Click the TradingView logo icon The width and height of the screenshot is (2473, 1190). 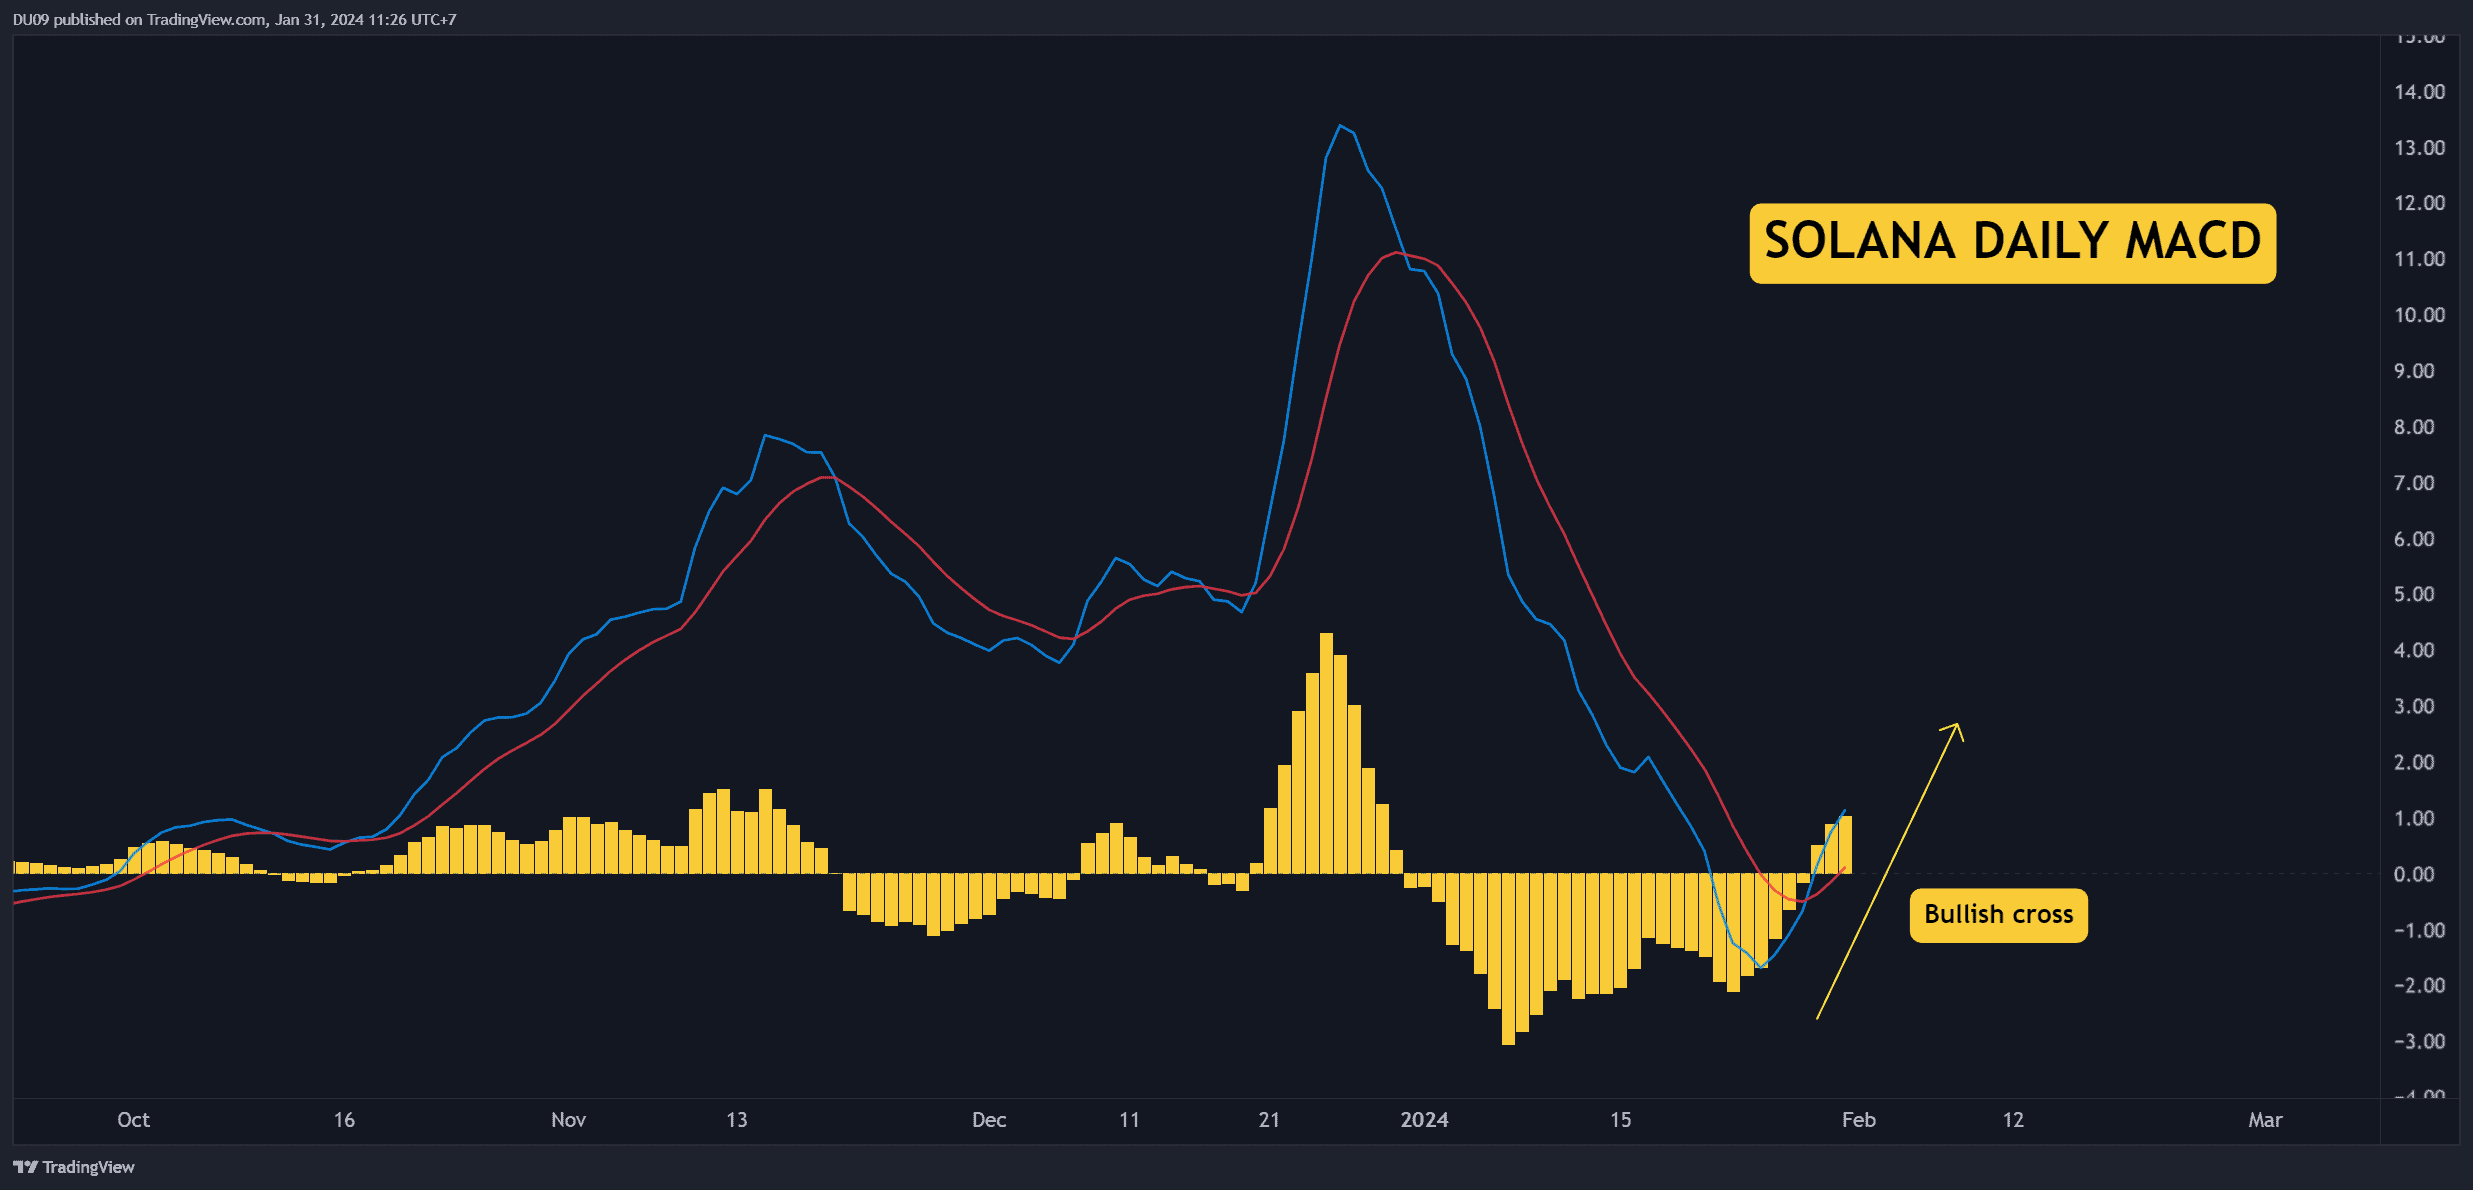pos(25,1167)
